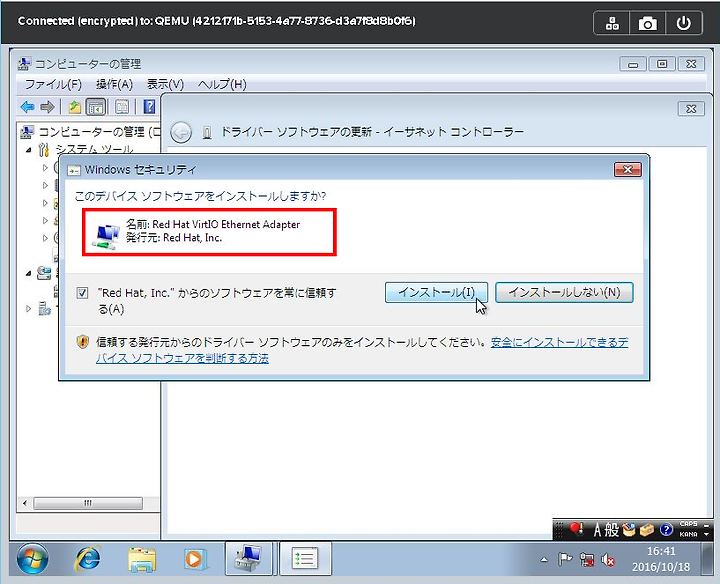Click the noVNC screenshot camera button

(x=647, y=23)
